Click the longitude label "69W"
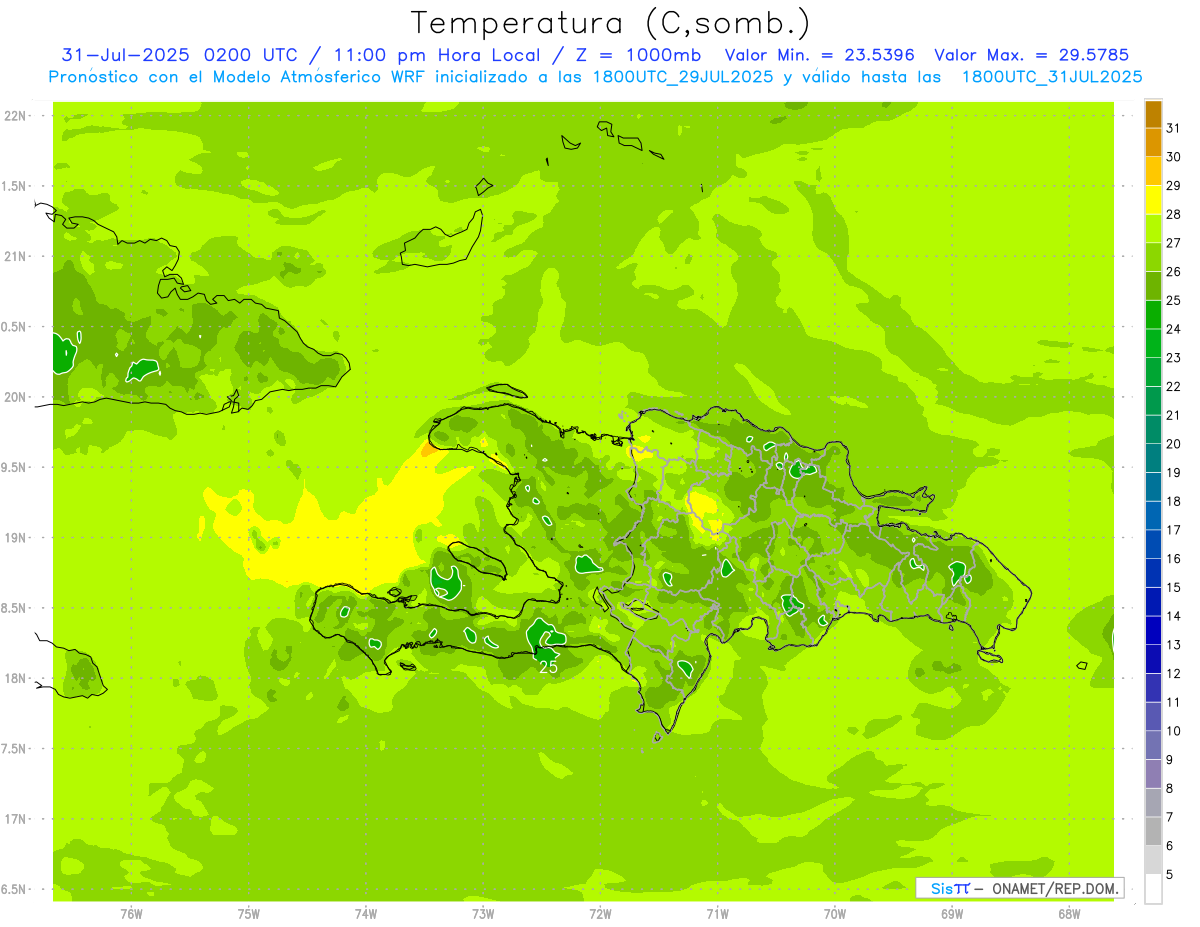Image resolution: width=1200 pixels, height=927 pixels. coord(951,914)
